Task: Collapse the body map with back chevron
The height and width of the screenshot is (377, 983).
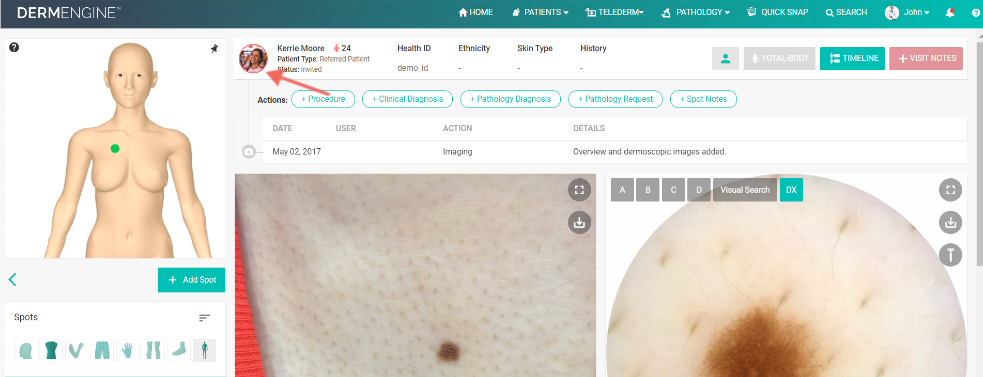Action: [12, 279]
